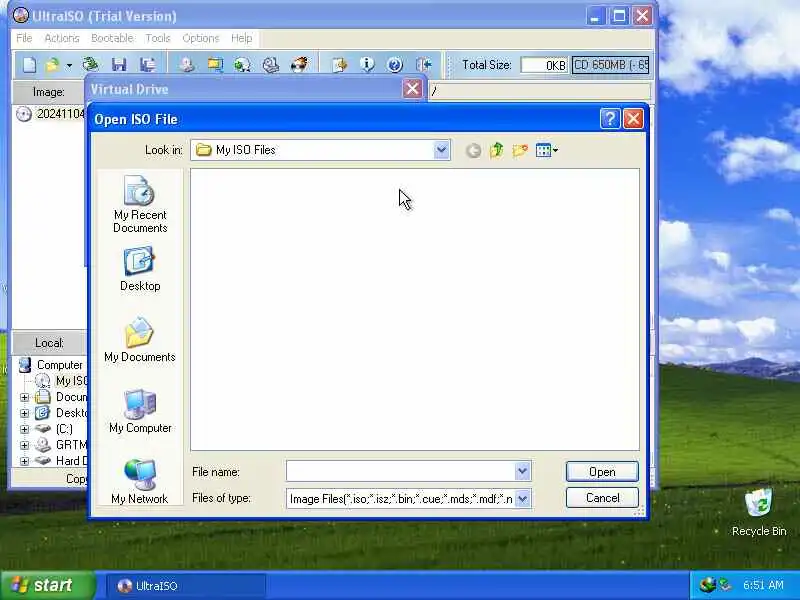The width and height of the screenshot is (800, 600).
Task: Open the dropdown arrow next to Open icon
Action: click(69, 65)
